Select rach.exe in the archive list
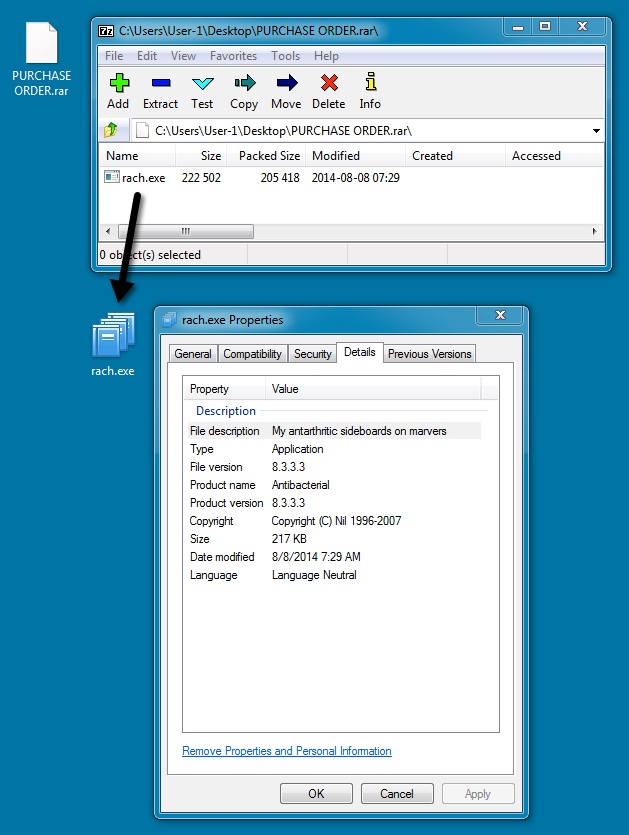The width and height of the screenshot is (629, 835). [143, 178]
